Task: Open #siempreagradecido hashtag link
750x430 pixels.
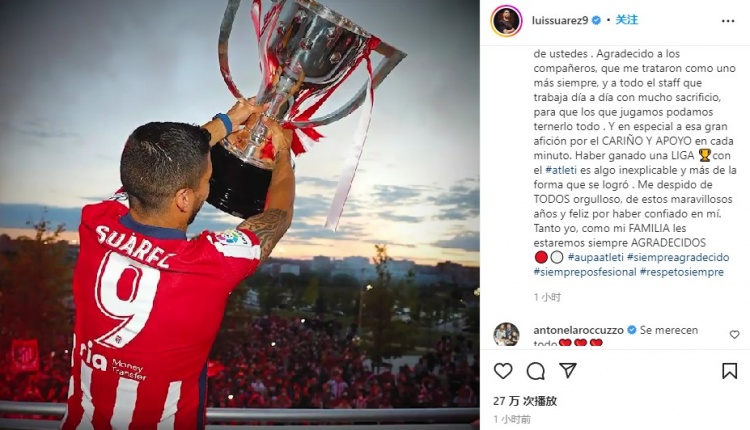Action: [x=678, y=257]
